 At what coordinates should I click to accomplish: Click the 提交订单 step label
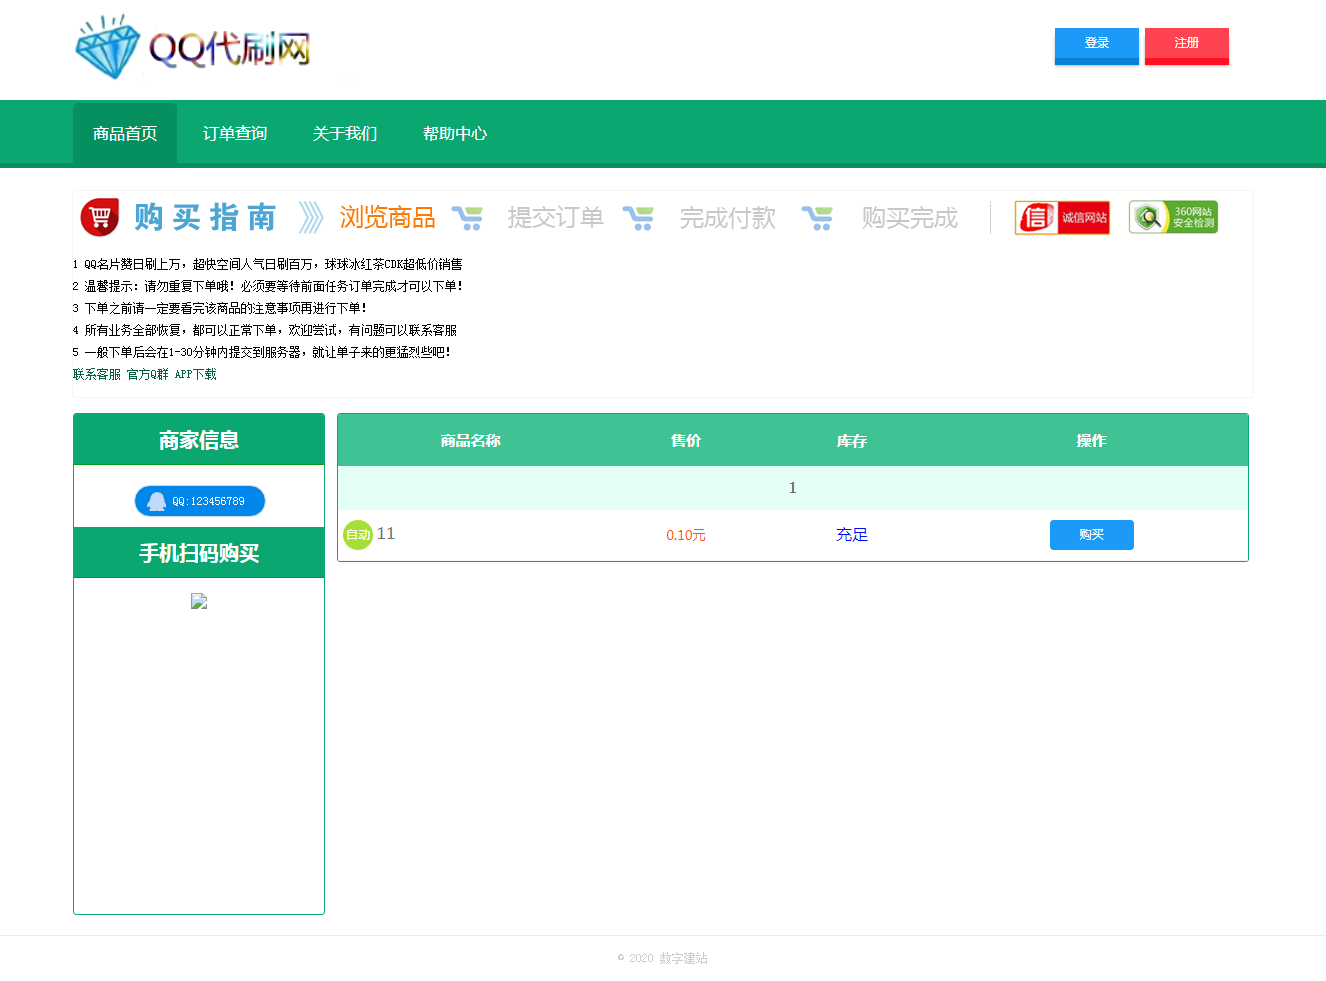coord(556,217)
